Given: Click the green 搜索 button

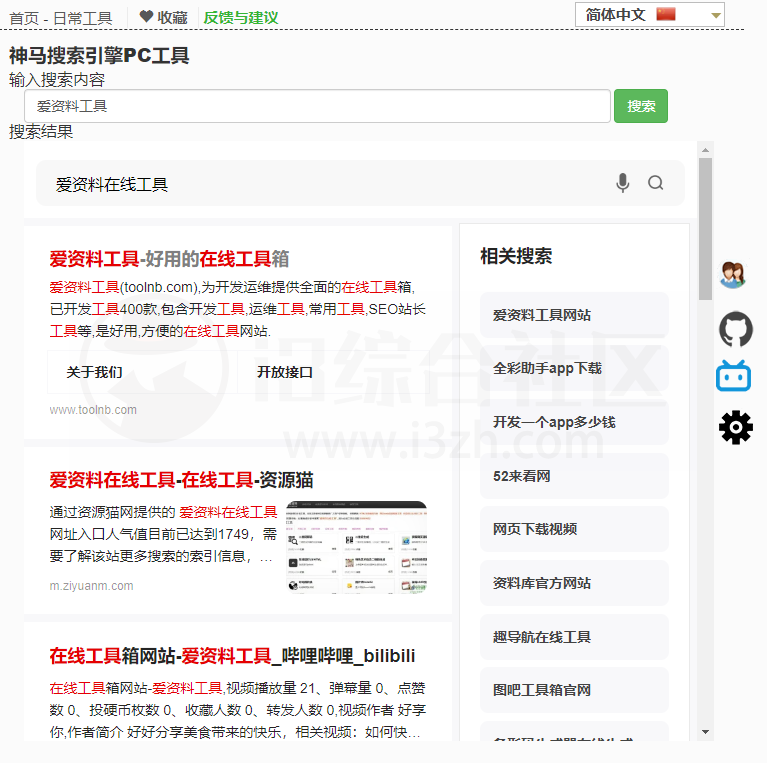Looking at the screenshot, I should click(641, 106).
